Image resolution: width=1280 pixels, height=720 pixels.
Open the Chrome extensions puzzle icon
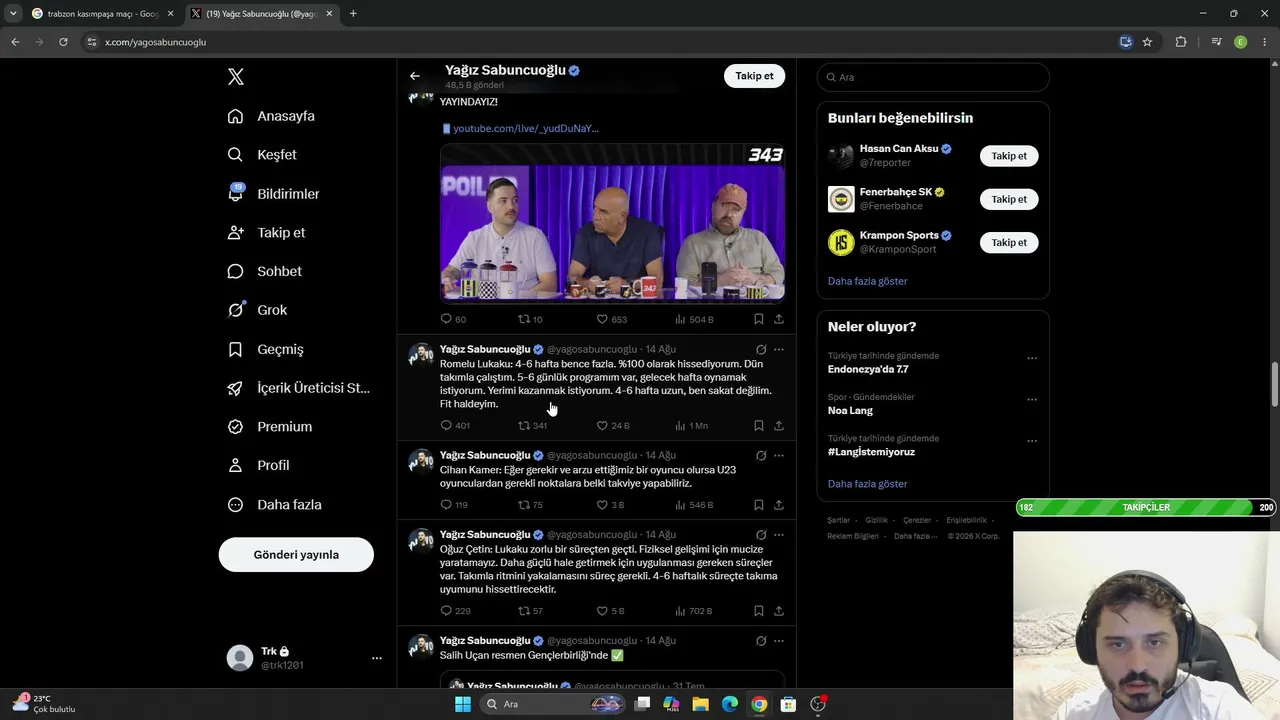1181,42
